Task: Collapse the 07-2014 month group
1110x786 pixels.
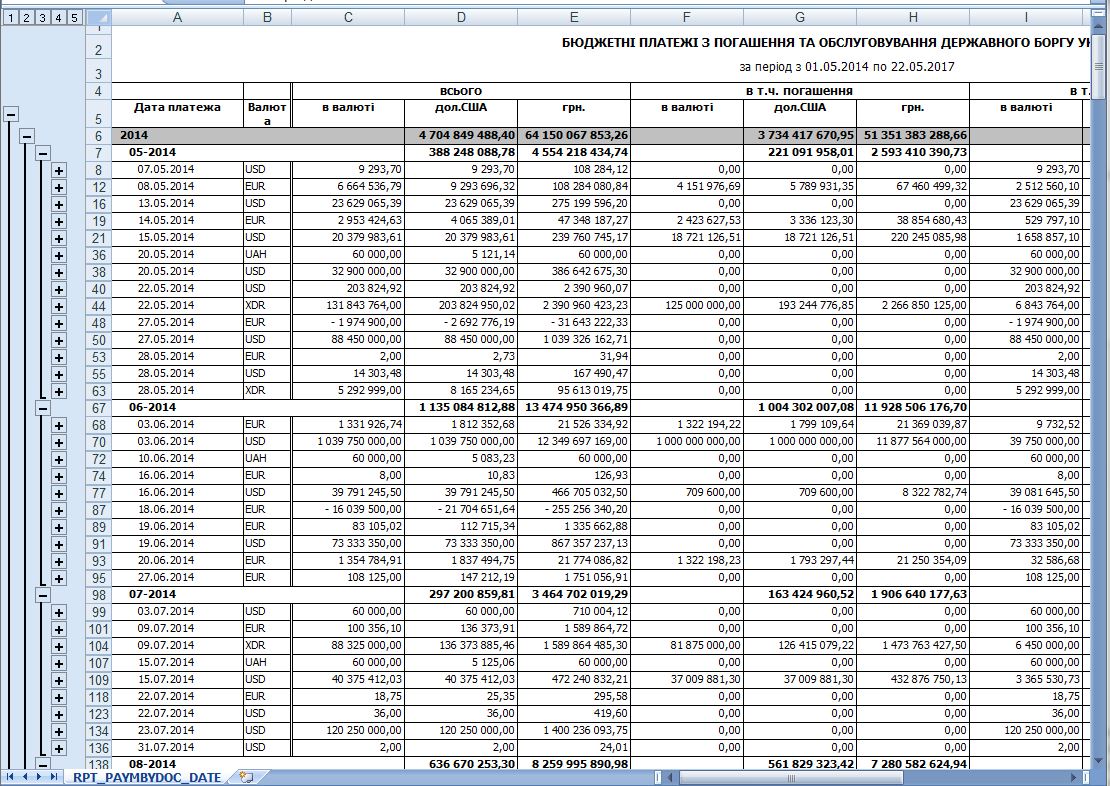Action: (x=43, y=594)
